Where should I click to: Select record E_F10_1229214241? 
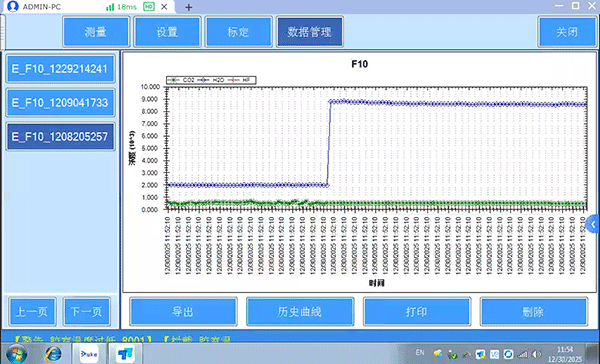[60, 69]
